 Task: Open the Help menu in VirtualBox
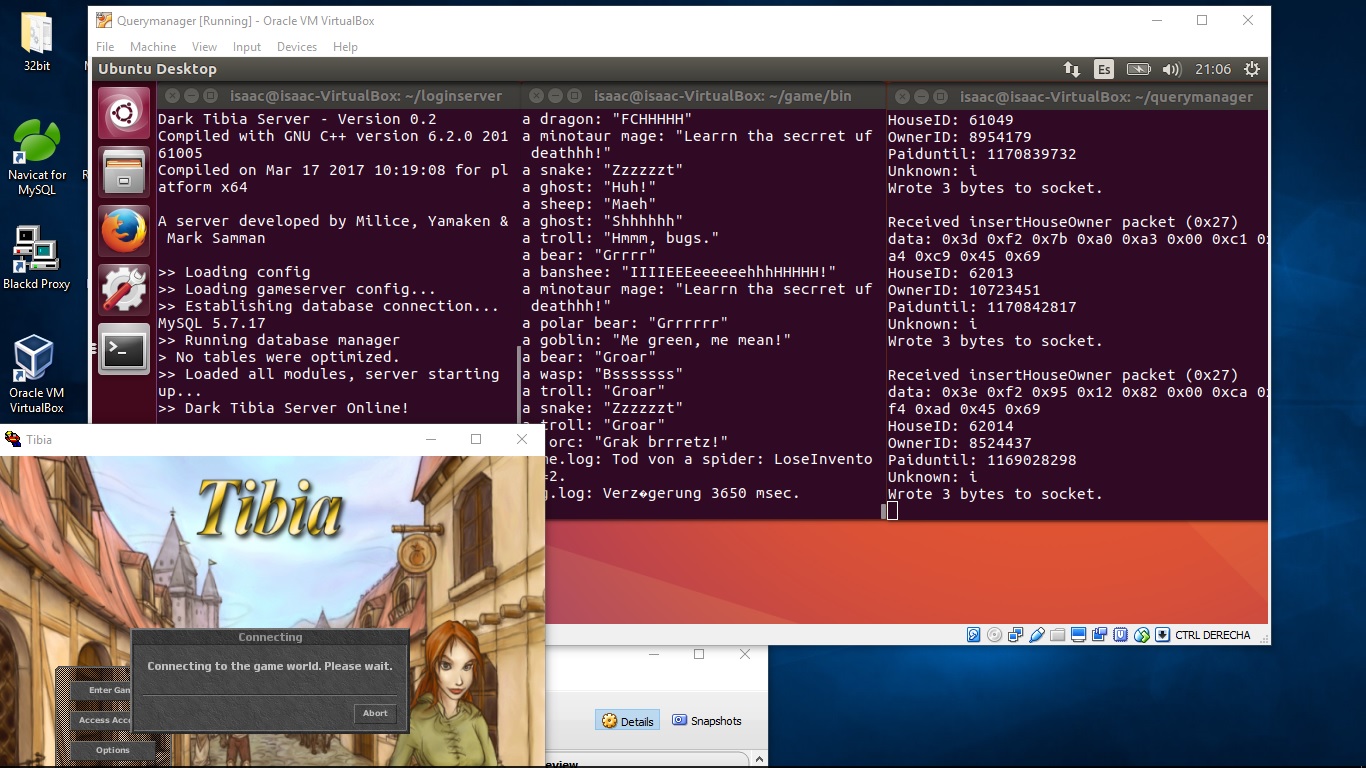click(345, 47)
